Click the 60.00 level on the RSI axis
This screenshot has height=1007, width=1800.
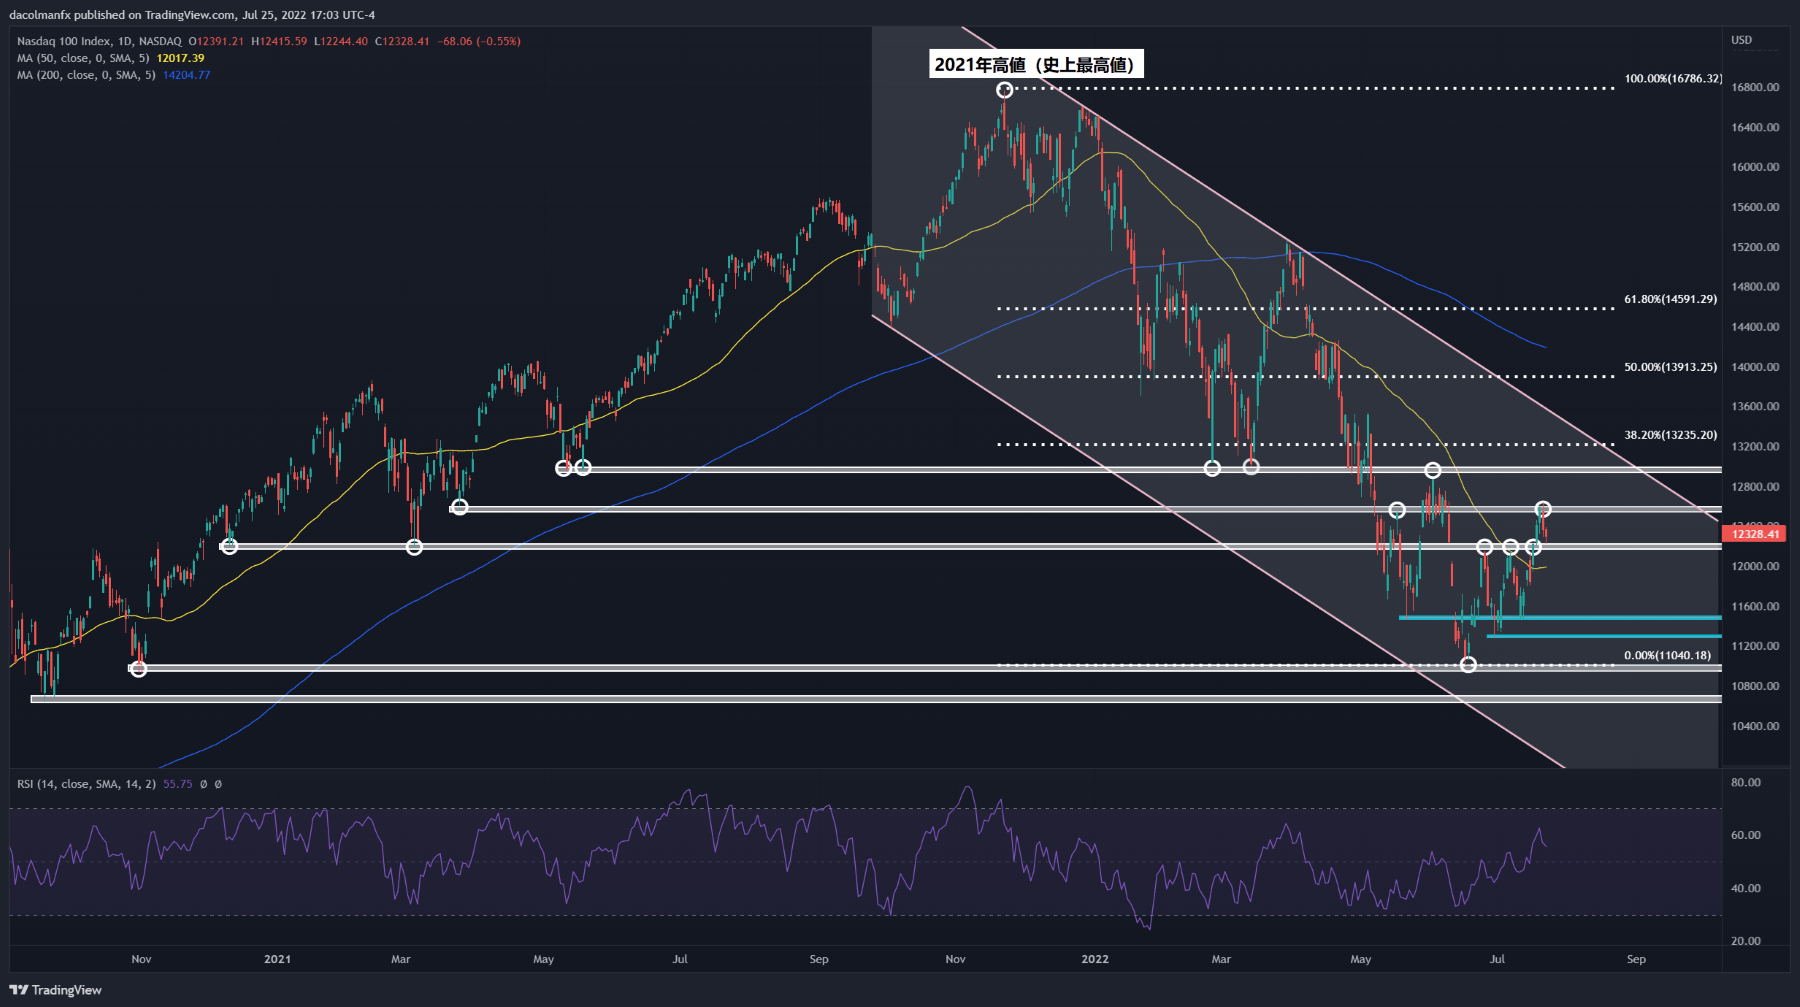(x=1746, y=835)
